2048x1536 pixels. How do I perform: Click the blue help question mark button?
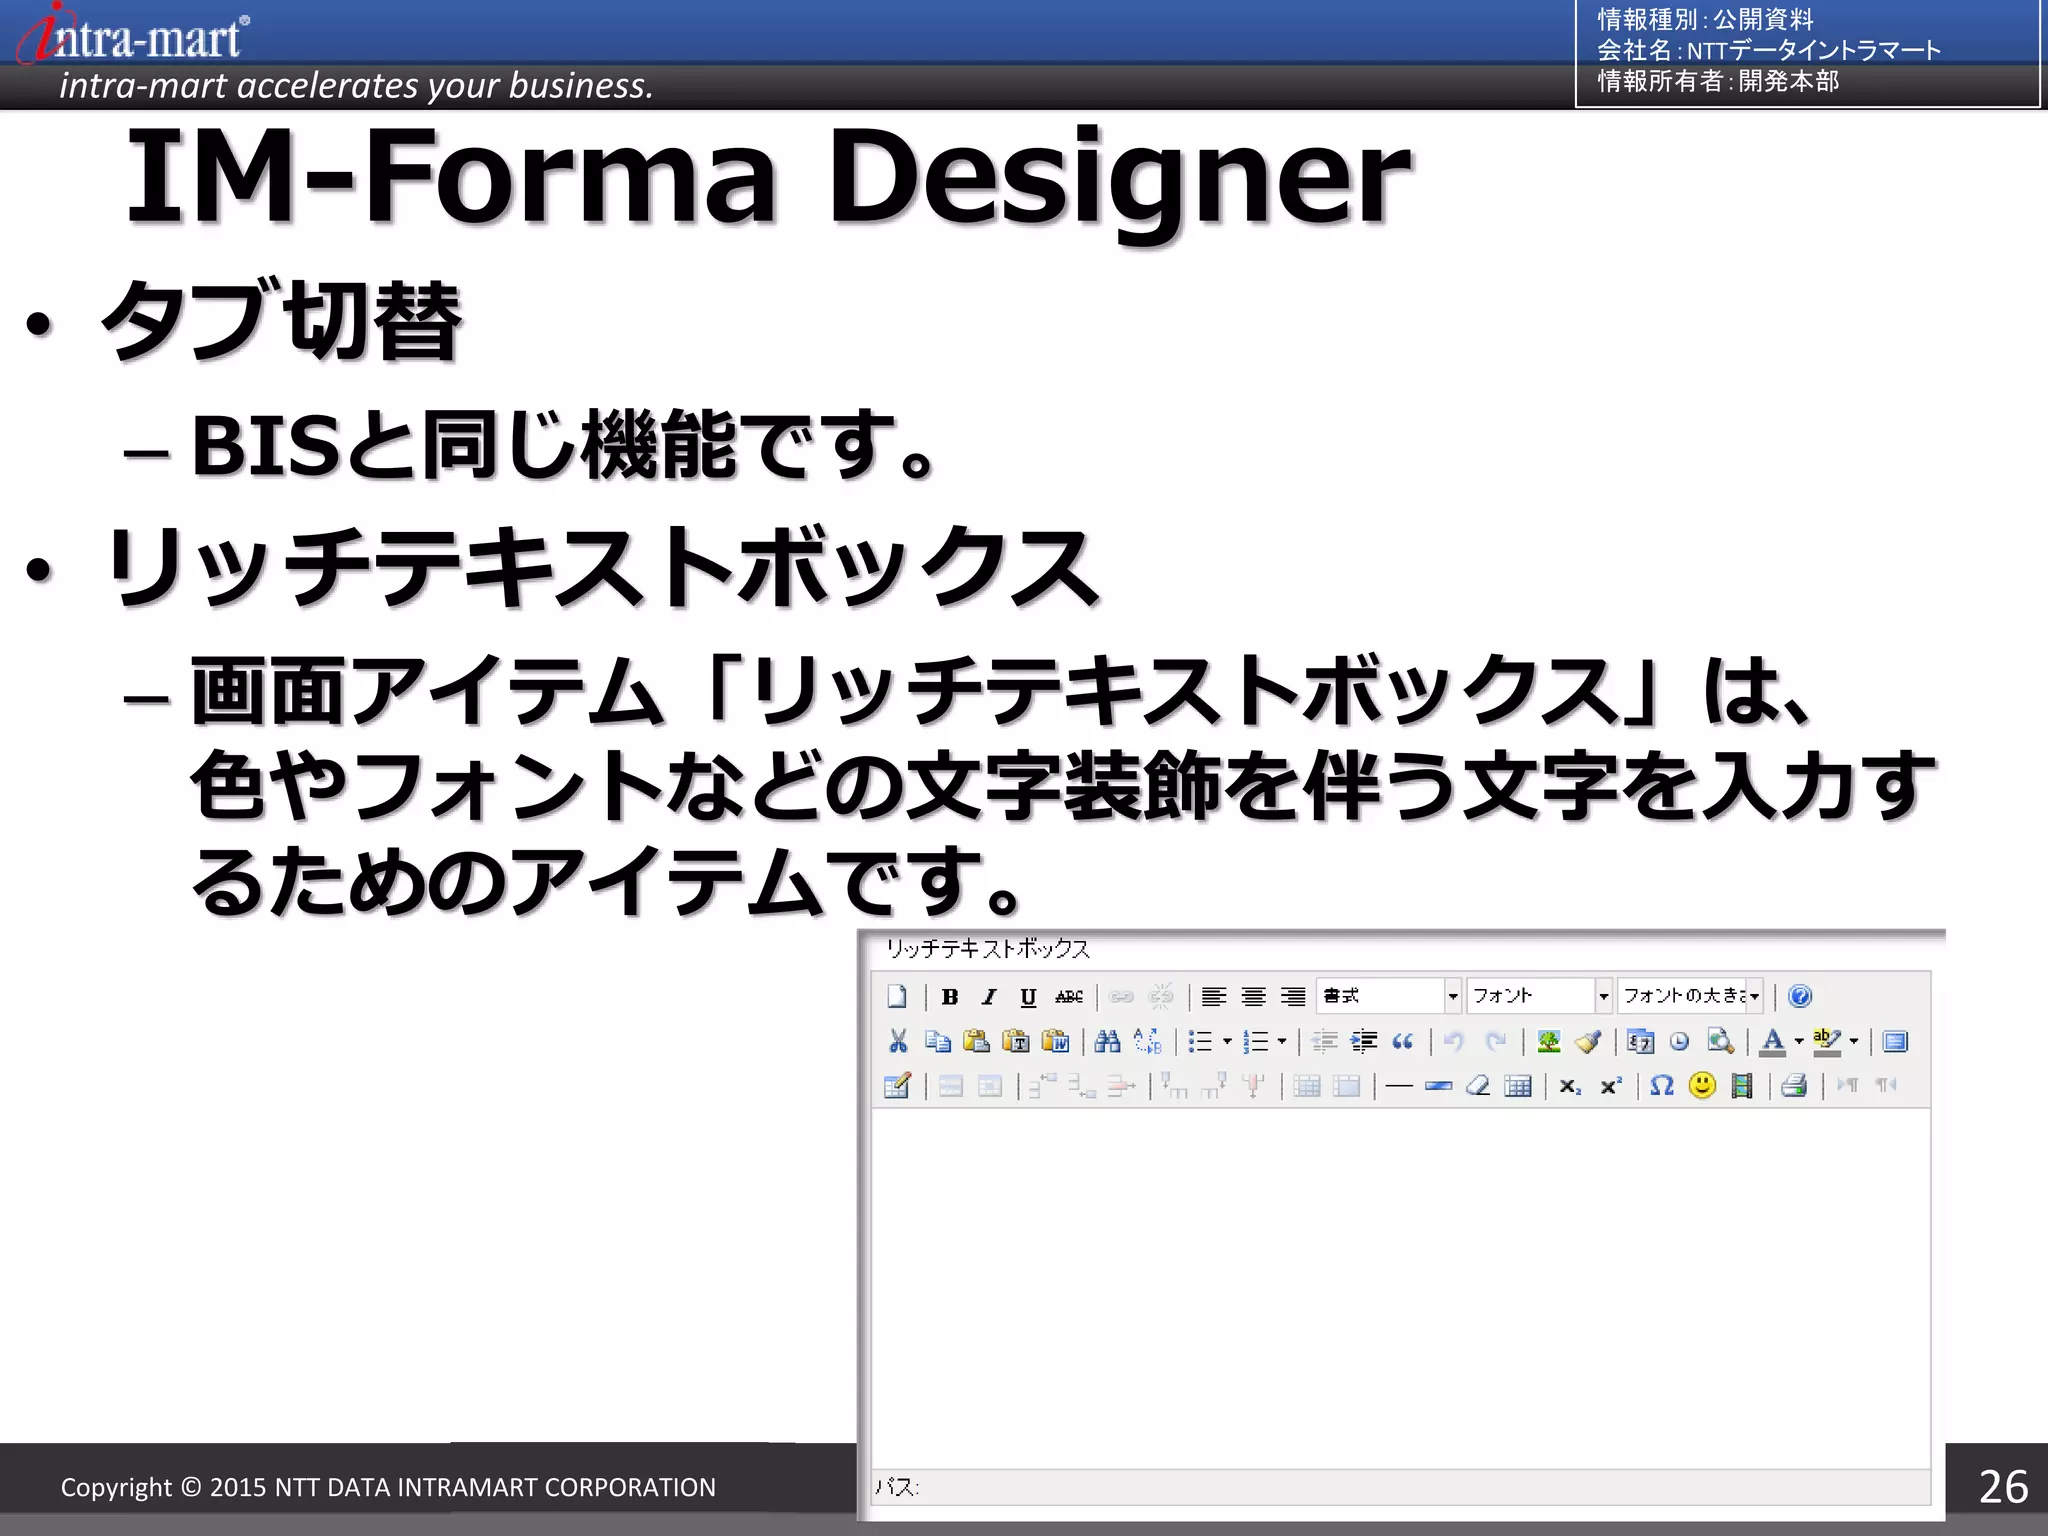[1800, 996]
